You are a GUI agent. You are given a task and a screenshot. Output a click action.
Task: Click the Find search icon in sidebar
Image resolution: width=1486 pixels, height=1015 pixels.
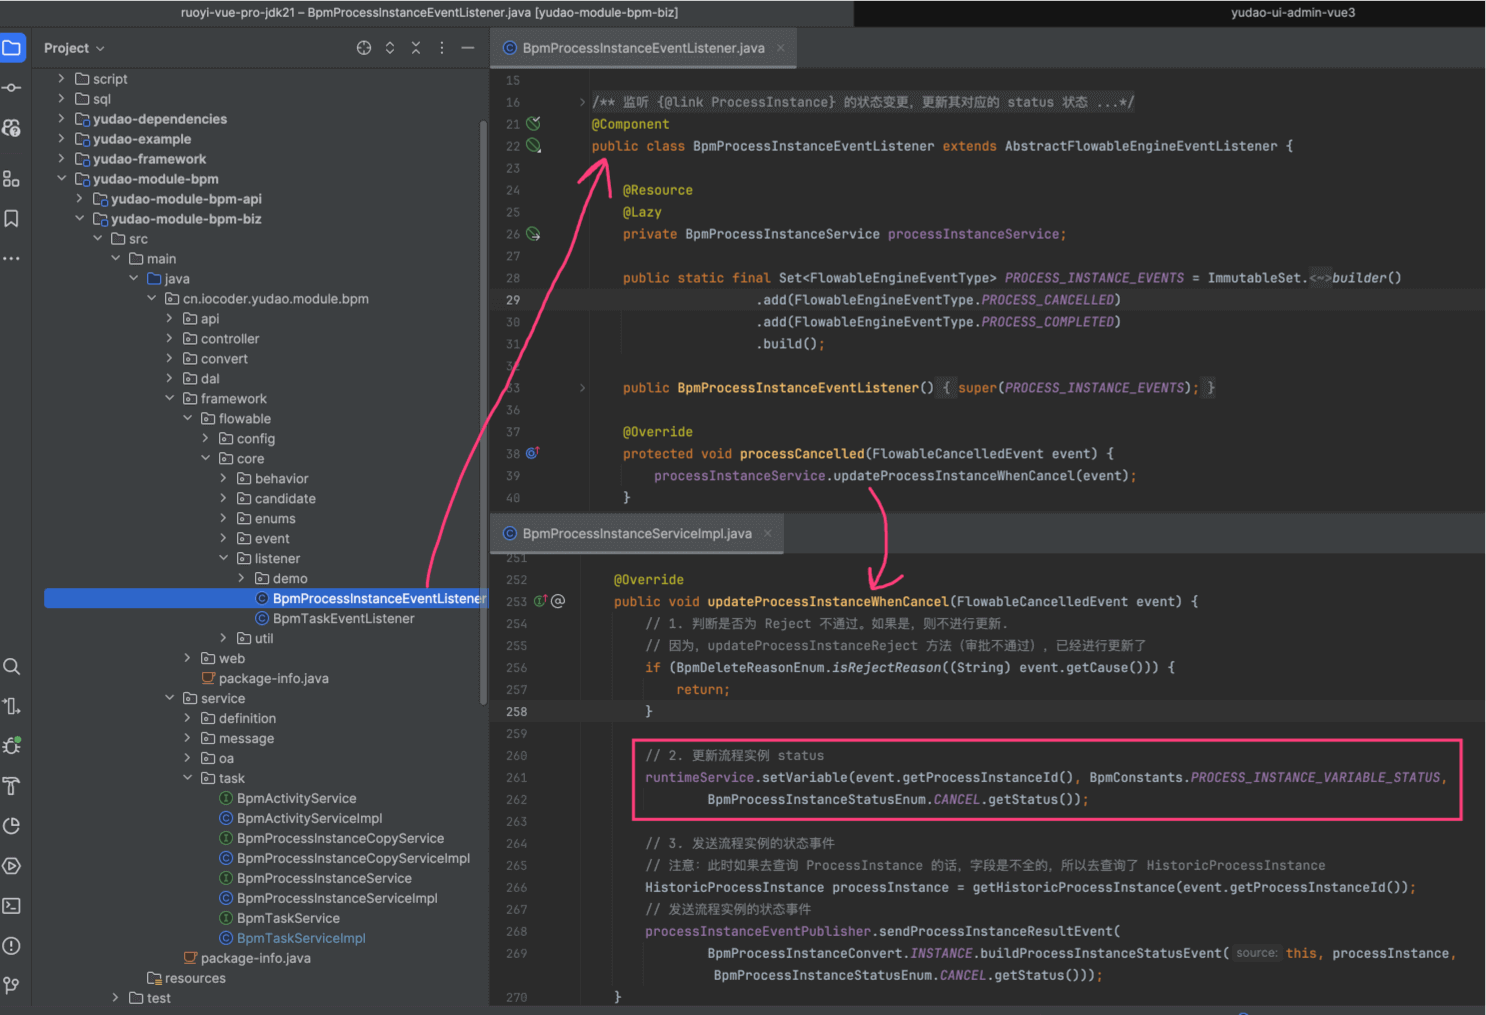pyautogui.click(x=12, y=667)
